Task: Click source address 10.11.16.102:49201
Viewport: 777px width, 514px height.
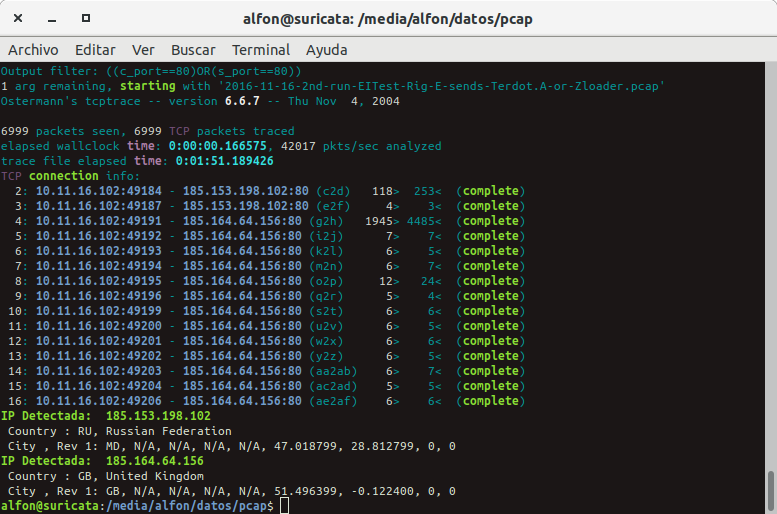Action: 99,341
